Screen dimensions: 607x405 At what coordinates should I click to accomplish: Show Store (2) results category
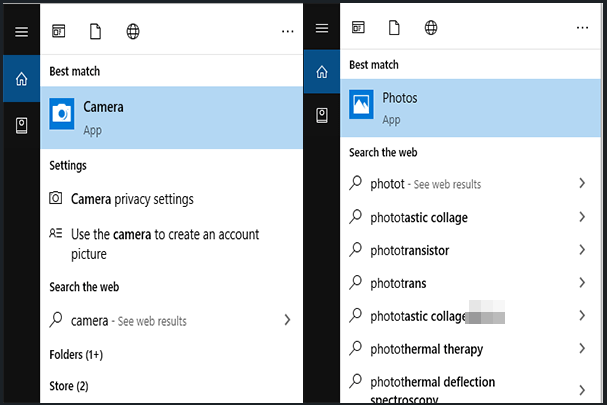point(69,386)
